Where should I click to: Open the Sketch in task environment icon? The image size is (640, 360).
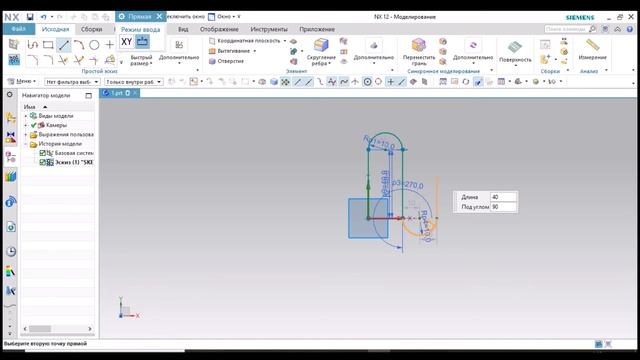[x=14, y=44]
